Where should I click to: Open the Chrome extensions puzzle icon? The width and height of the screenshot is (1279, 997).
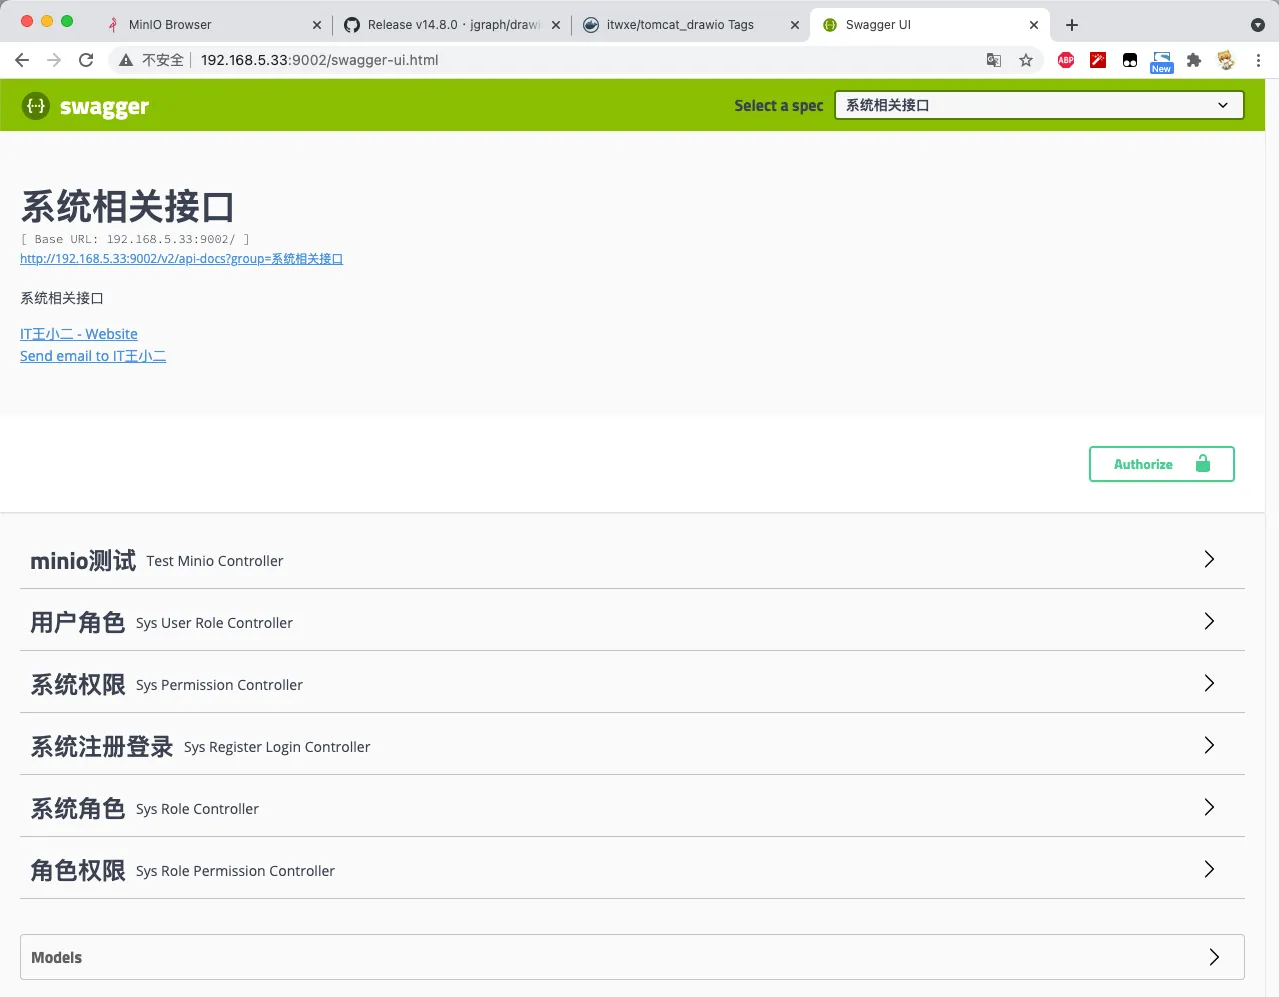coord(1193,60)
